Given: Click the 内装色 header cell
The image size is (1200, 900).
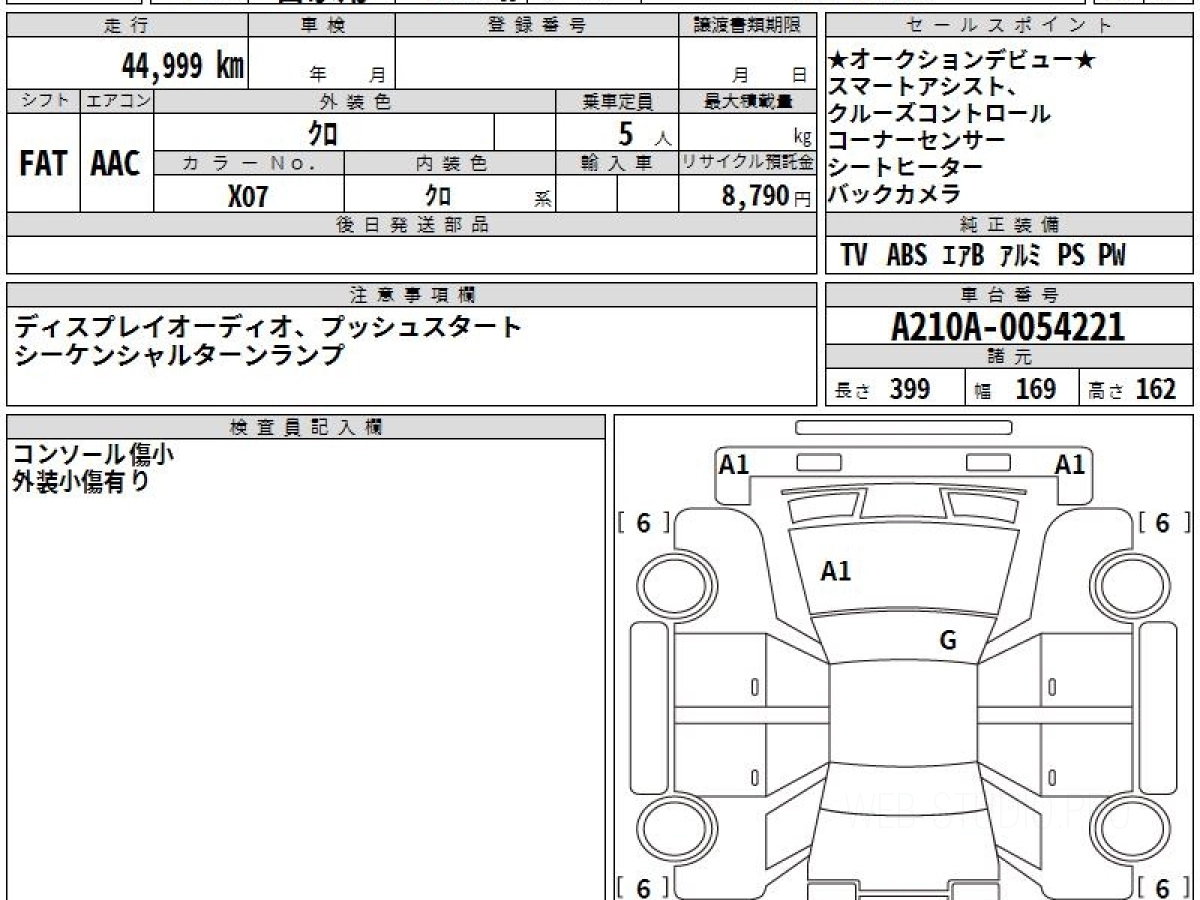Looking at the screenshot, I should pyautogui.click(x=450, y=164).
